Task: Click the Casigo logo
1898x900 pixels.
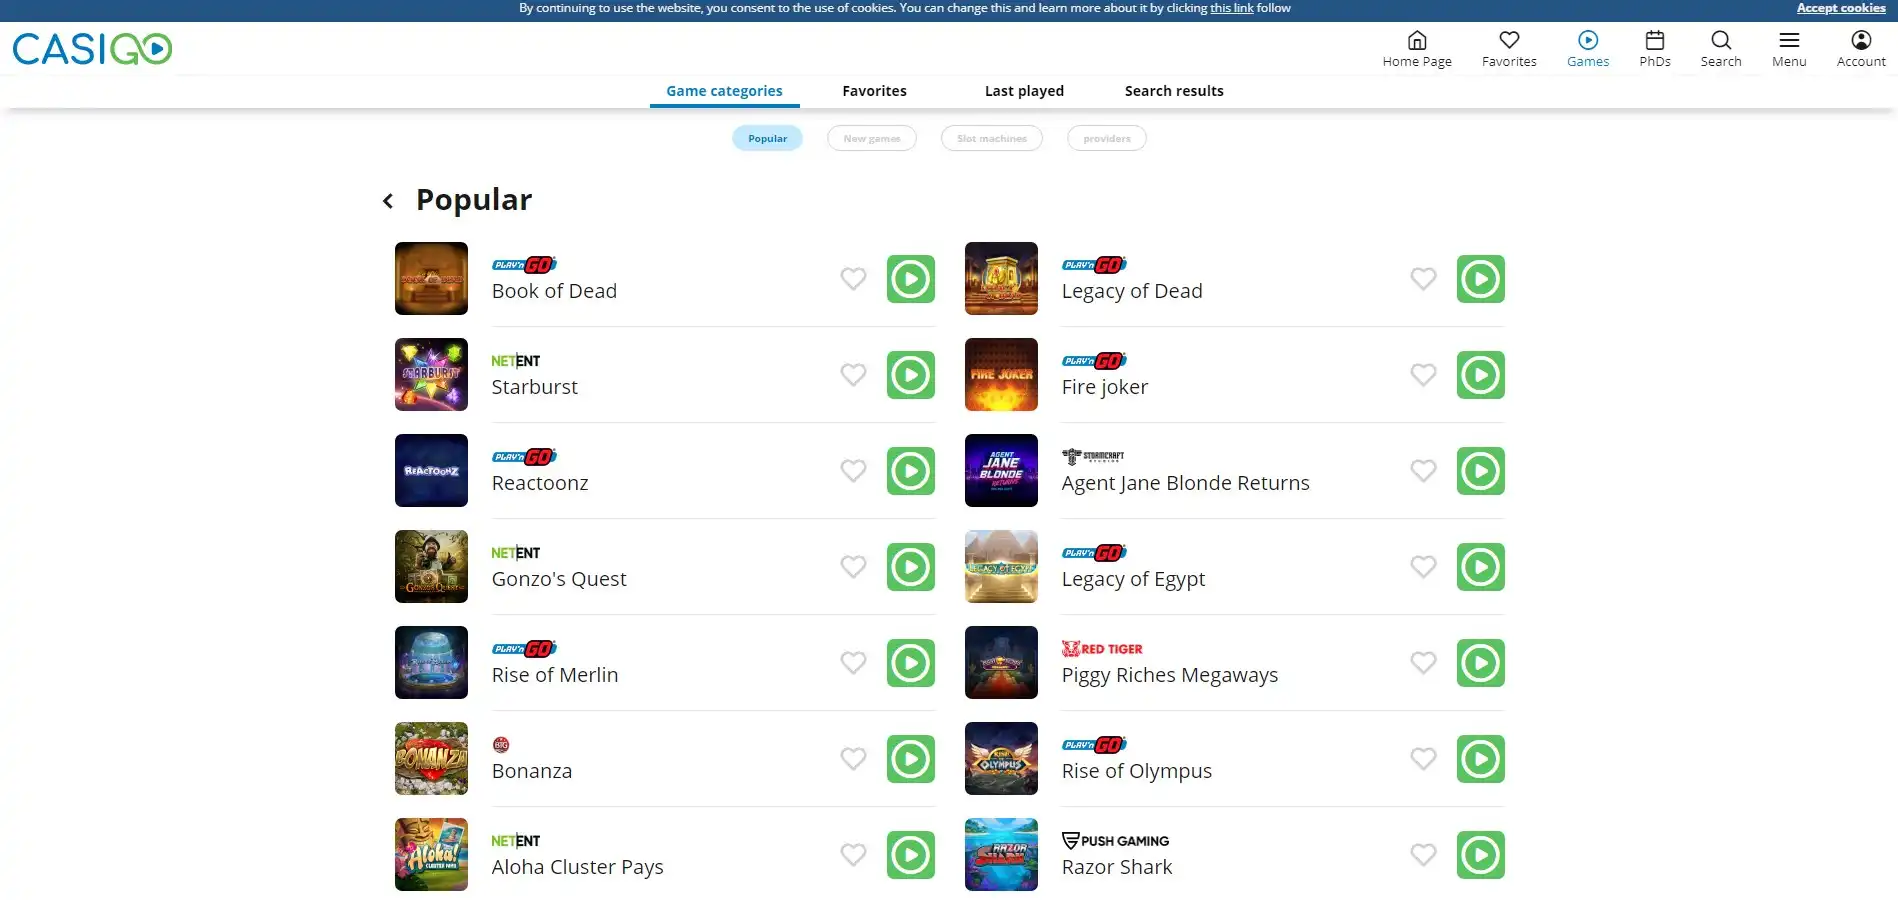Action: (x=92, y=49)
